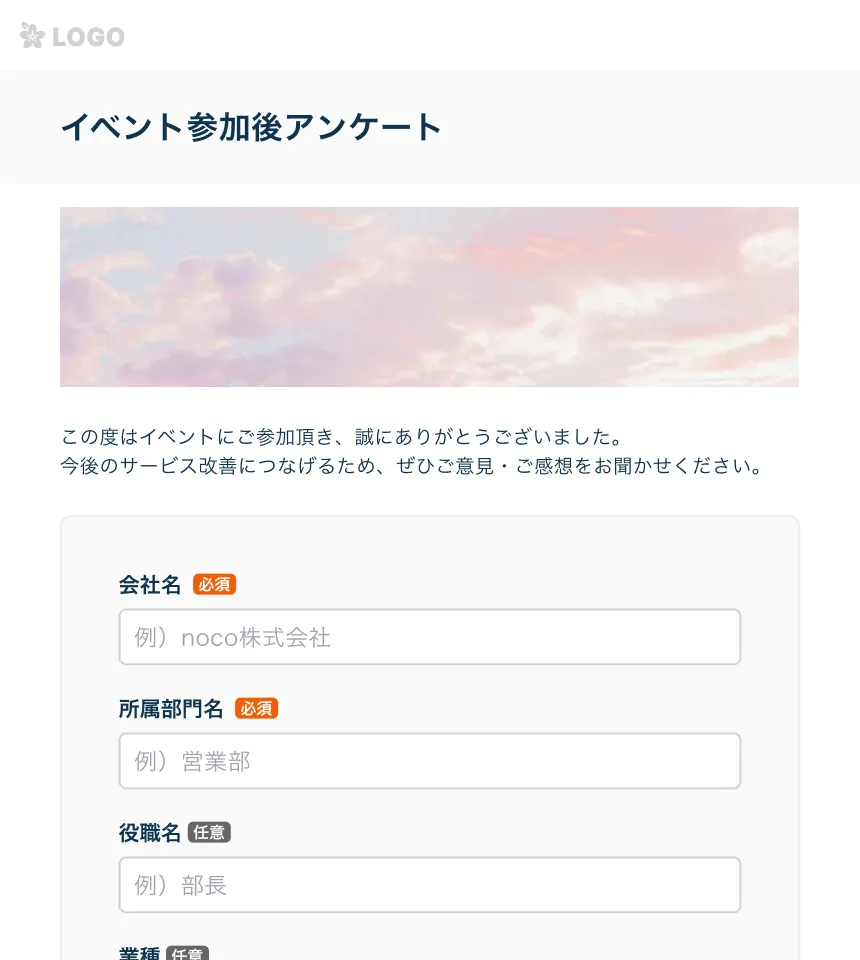Click the 所属部門名 field label
The width and height of the screenshot is (860, 960).
coord(171,708)
